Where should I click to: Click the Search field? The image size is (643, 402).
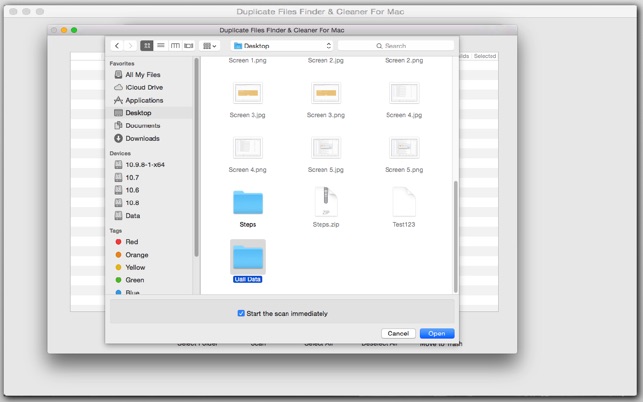coord(396,46)
